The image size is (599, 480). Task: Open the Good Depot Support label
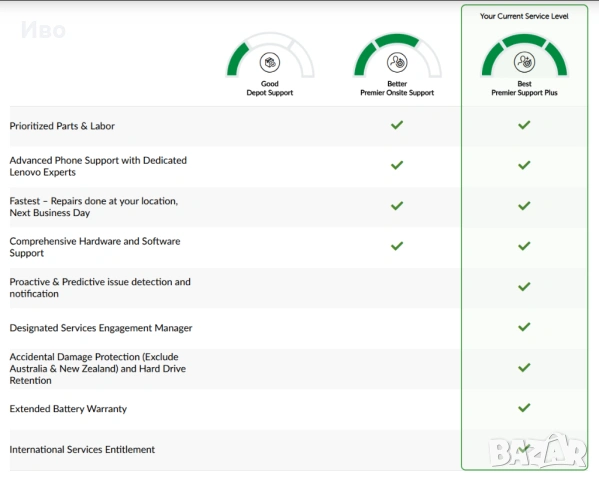[270, 88]
